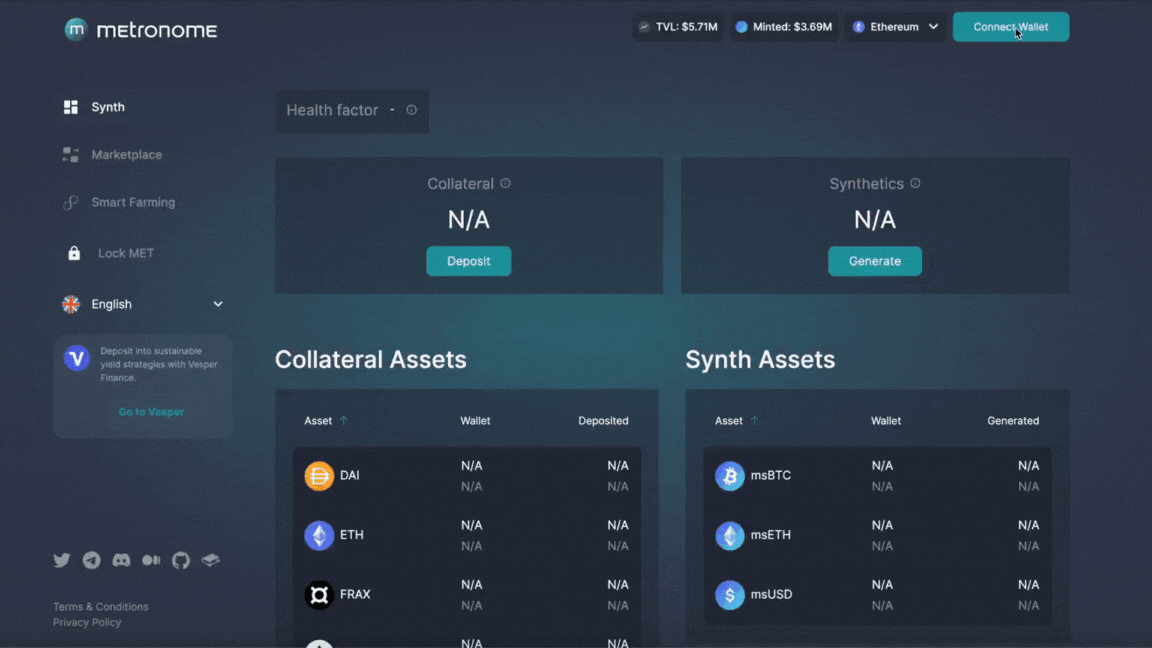Open the Twitter social icon
Viewport: 1152px width, 648px height.
[62, 561]
